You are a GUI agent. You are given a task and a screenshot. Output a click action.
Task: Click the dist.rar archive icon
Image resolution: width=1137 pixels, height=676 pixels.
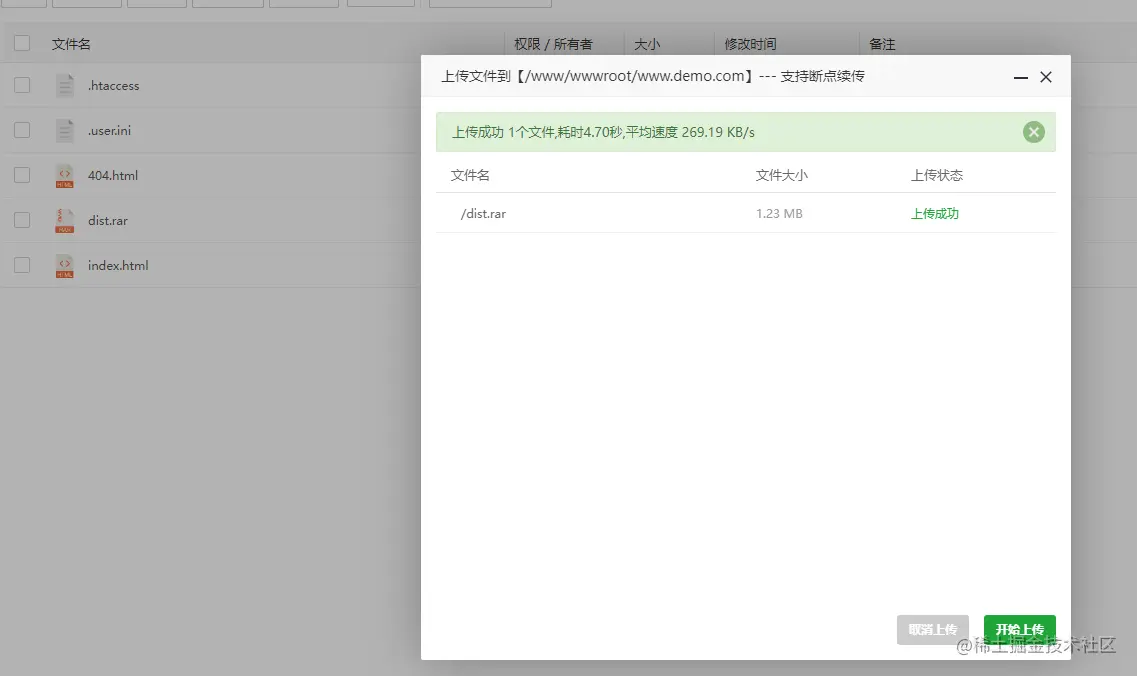tap(65, 220)
